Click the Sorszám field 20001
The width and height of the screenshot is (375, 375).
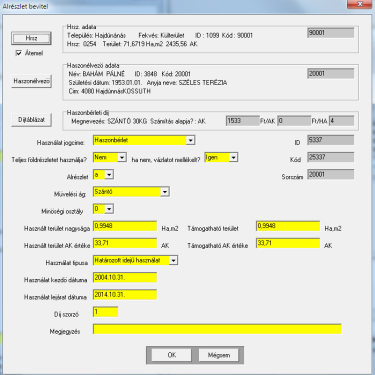click(331, 174)
